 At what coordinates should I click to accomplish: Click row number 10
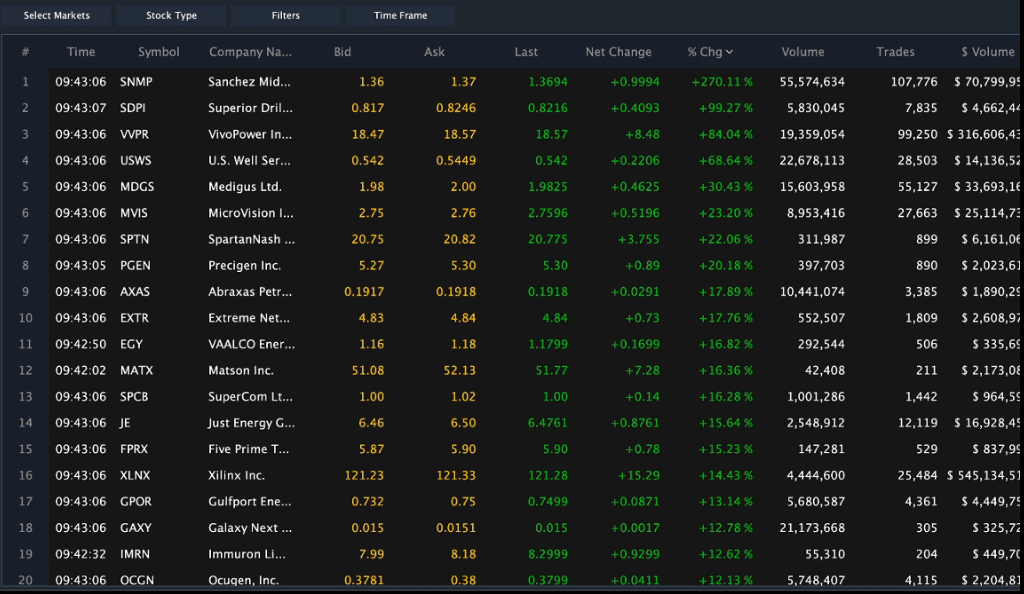[25, 318]
